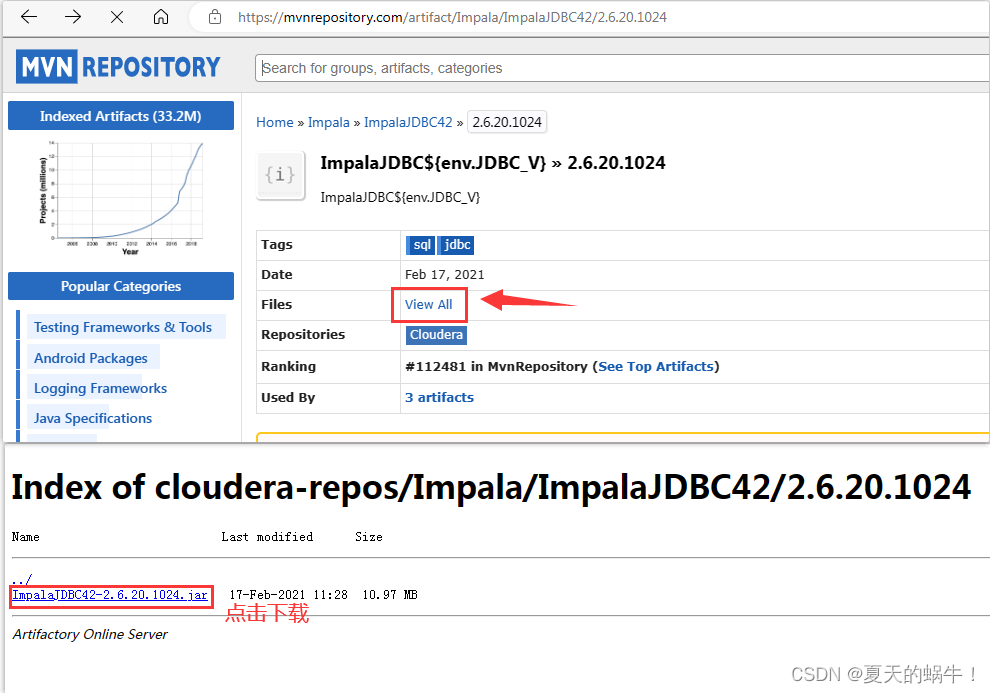Download ImpalaJDBC42-2.6.20.1024.jar file
The image size is (990, 693).
(x=110, y=595)
